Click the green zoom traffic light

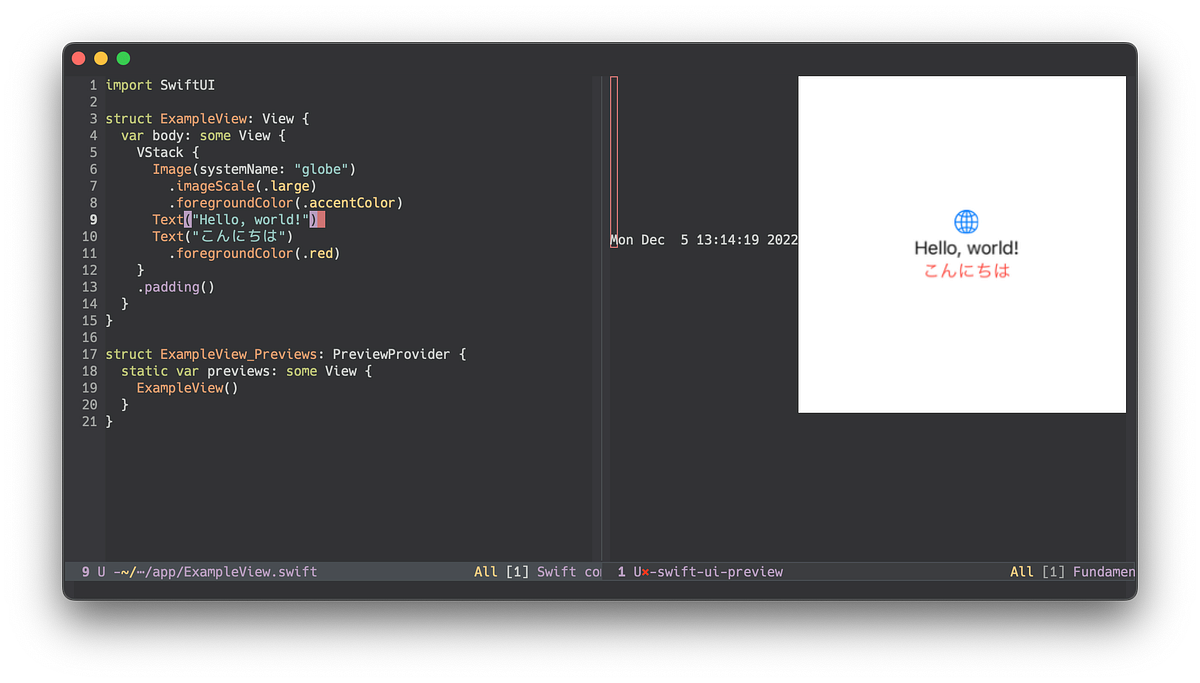pyautogui.click(x=121, y=58)
